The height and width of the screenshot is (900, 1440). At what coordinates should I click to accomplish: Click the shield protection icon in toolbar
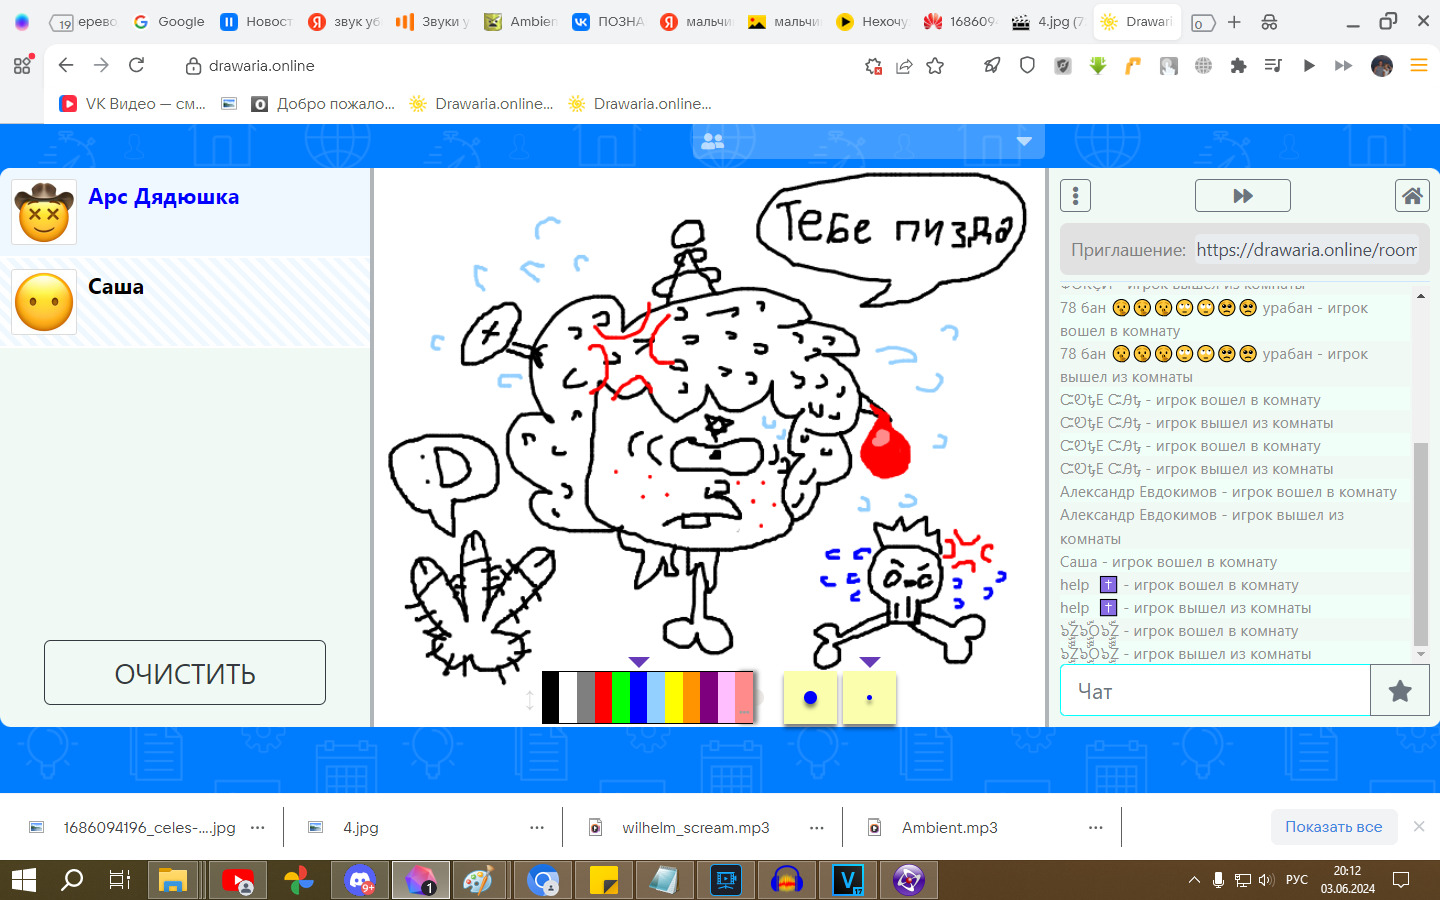1027,66
